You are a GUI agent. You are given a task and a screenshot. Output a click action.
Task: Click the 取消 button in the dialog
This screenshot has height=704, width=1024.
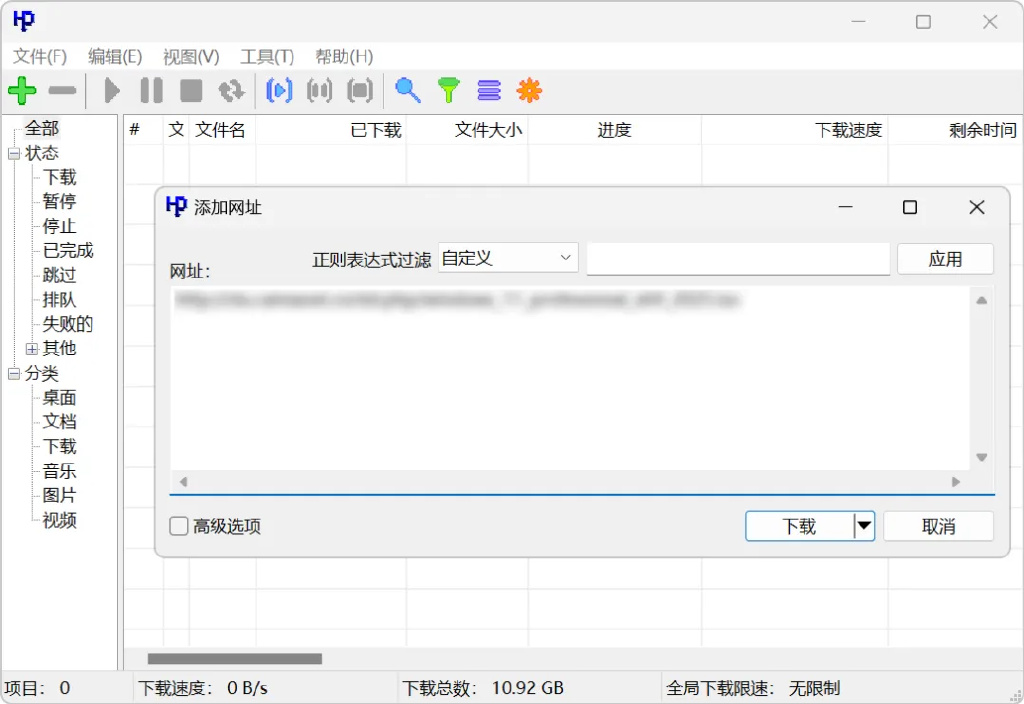tap(938, 526)
